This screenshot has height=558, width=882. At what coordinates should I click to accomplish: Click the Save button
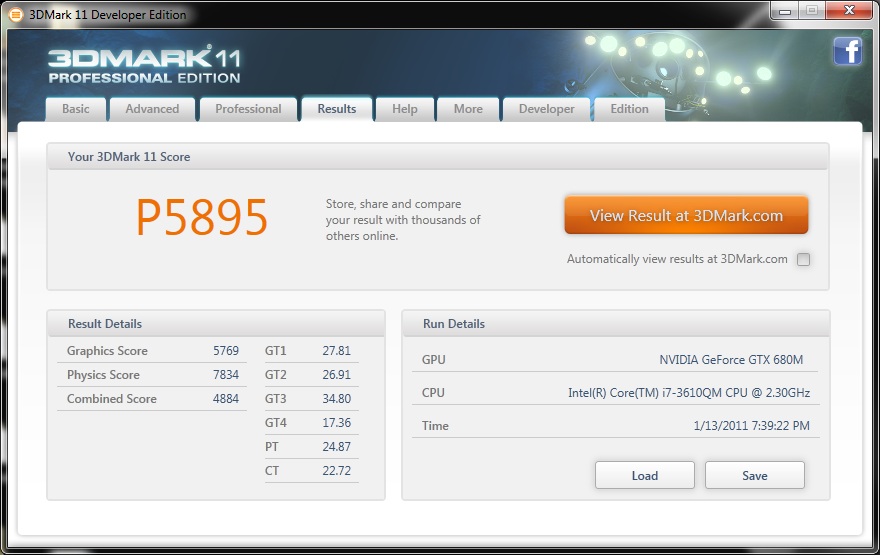[x=754, y=476]
